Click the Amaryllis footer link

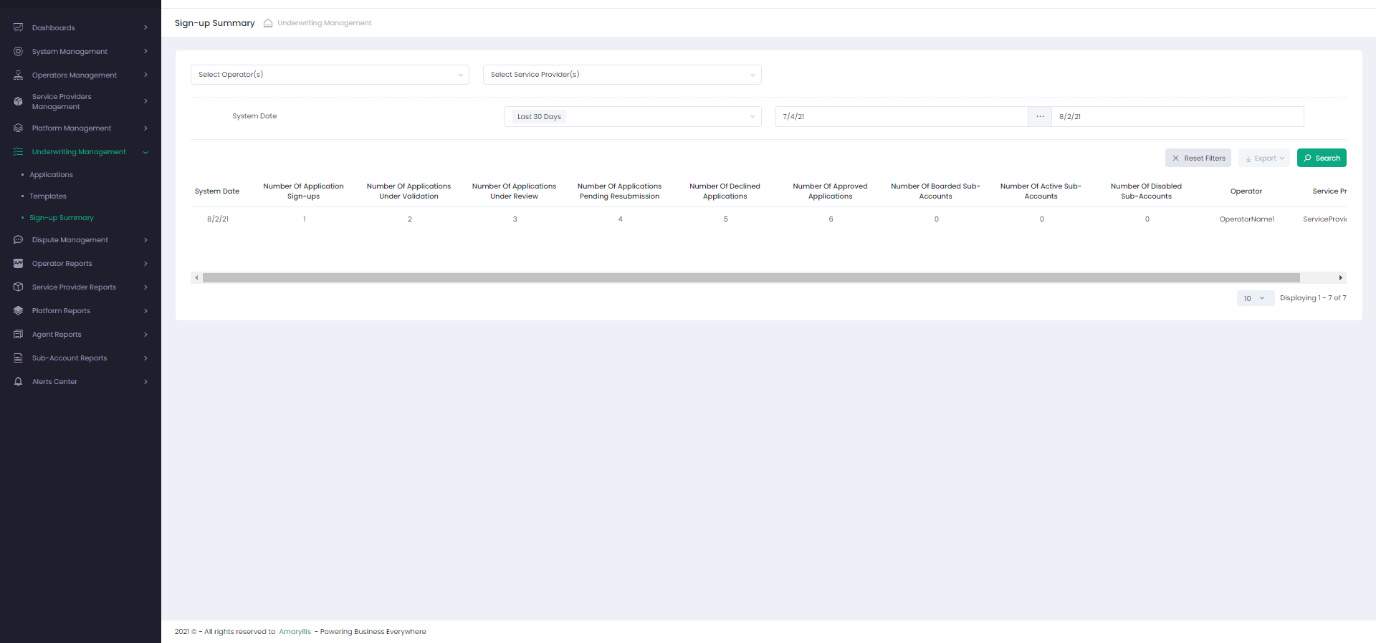295,632
